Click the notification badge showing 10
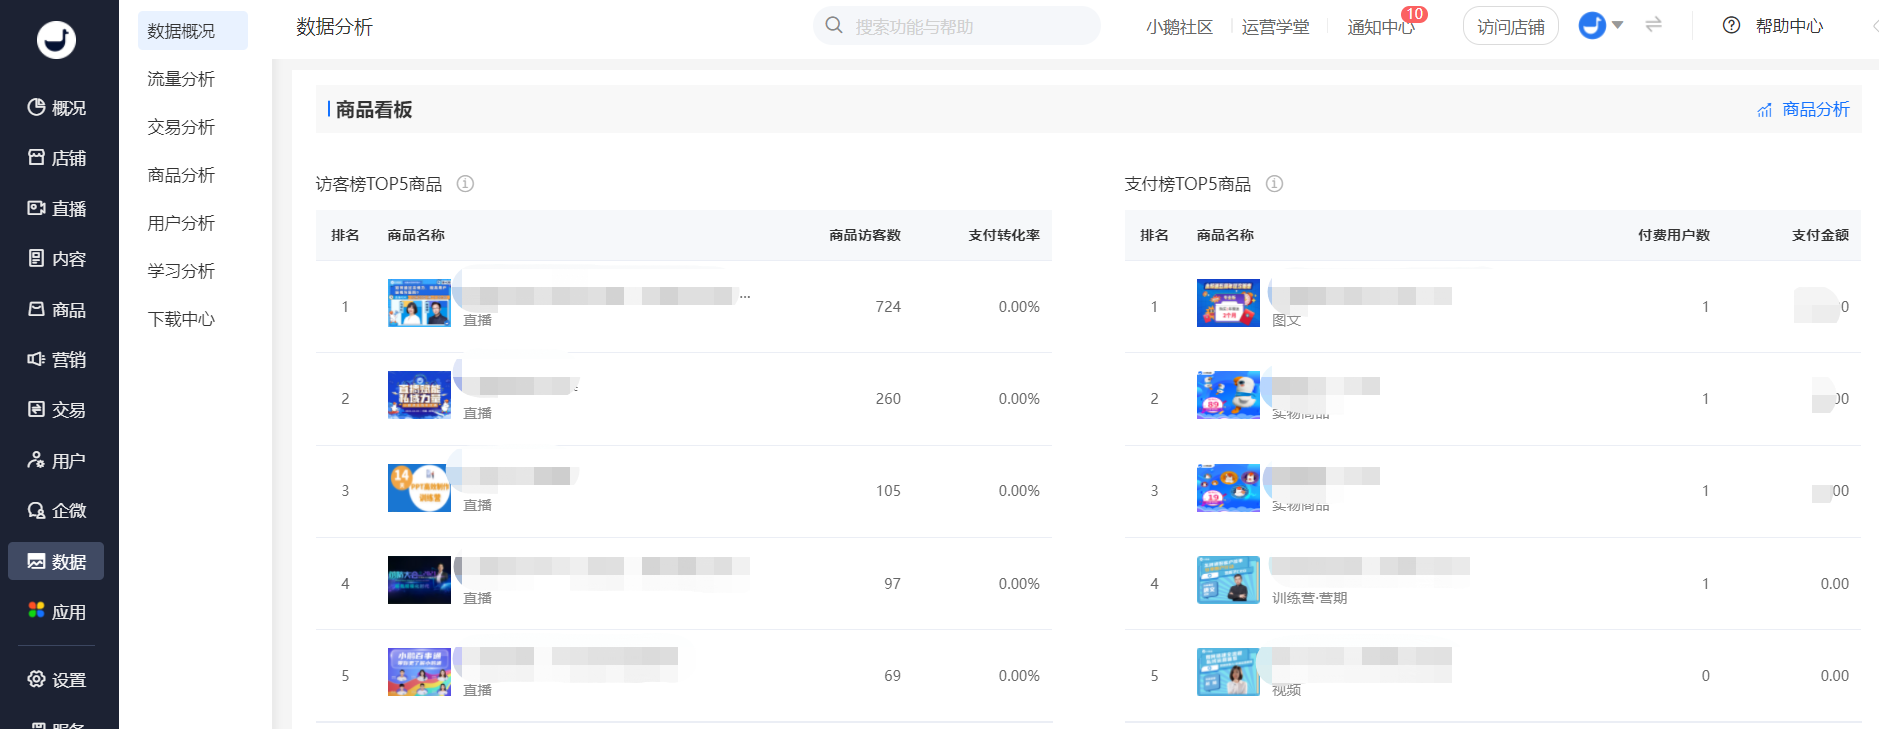Viewport: 1879px width, 729px height. (1414, 14)
